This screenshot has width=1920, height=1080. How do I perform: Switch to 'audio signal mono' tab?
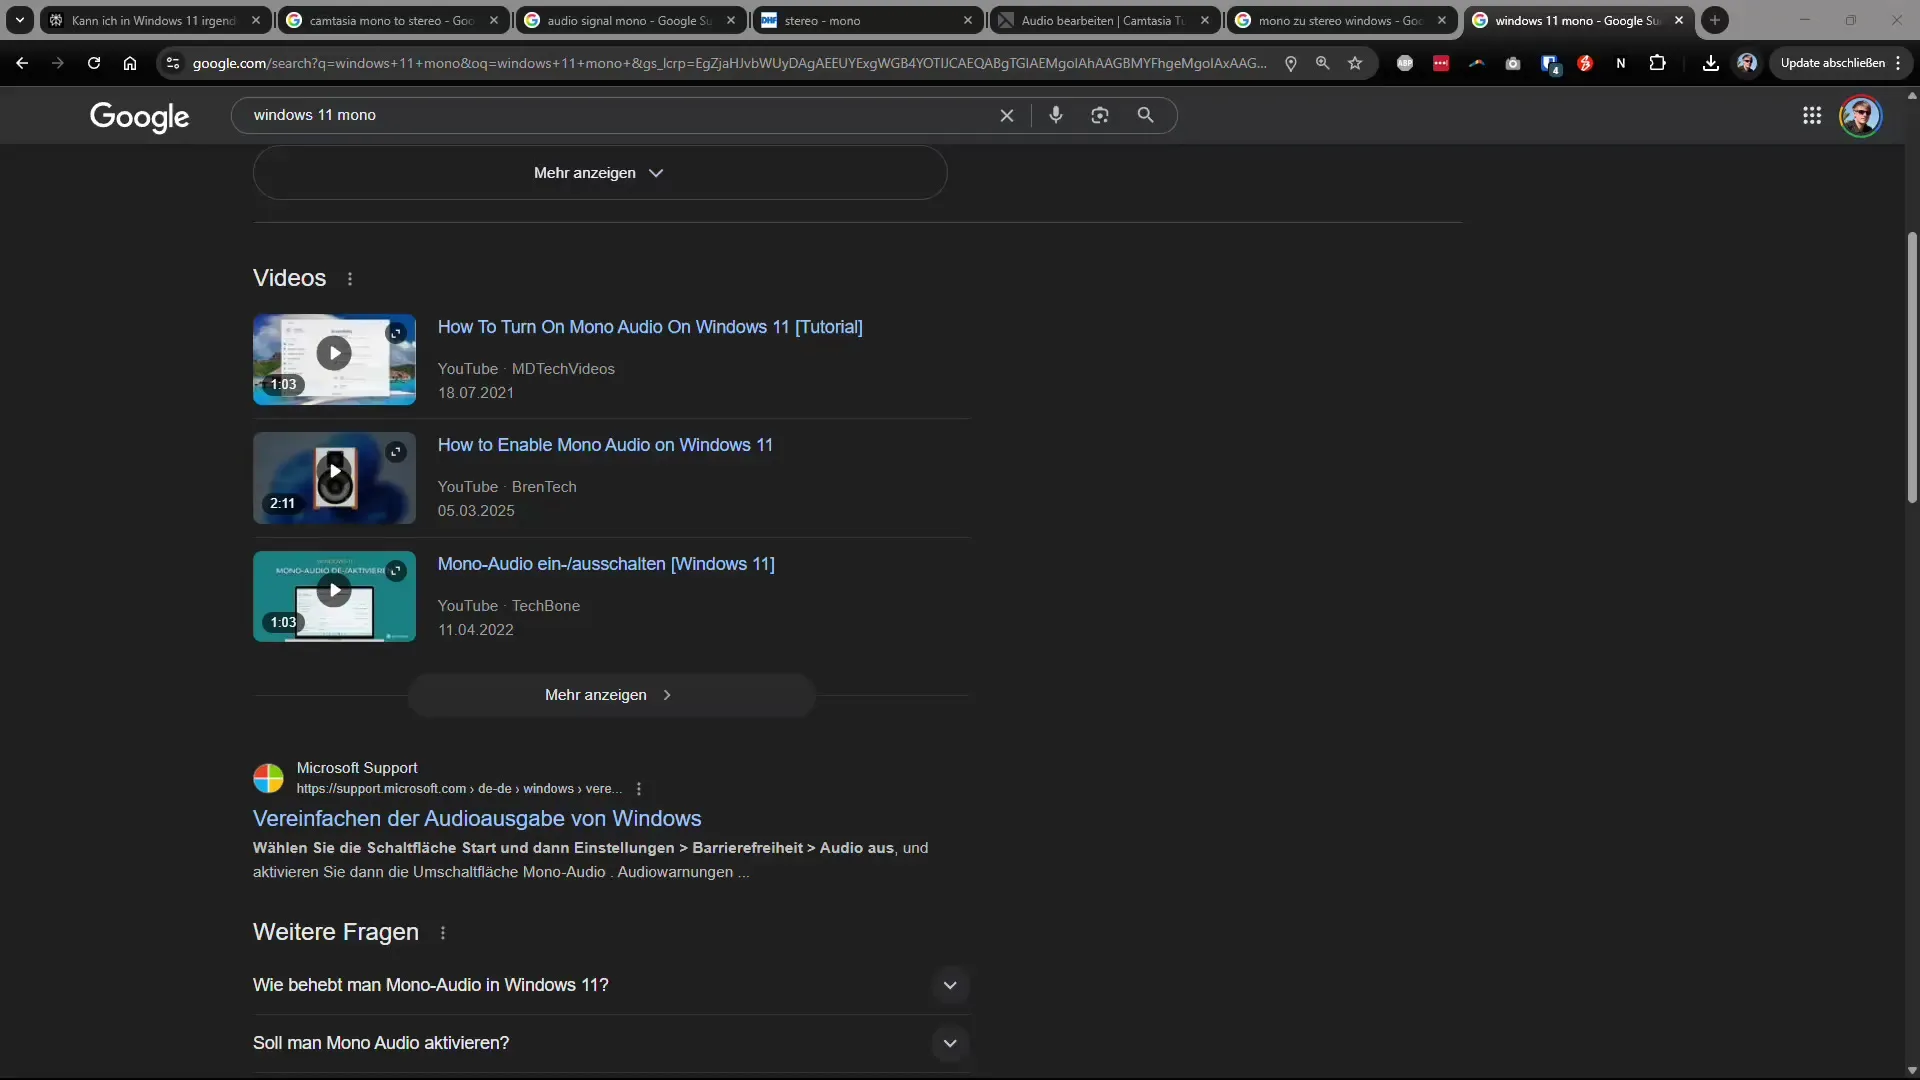click(630, 20)
